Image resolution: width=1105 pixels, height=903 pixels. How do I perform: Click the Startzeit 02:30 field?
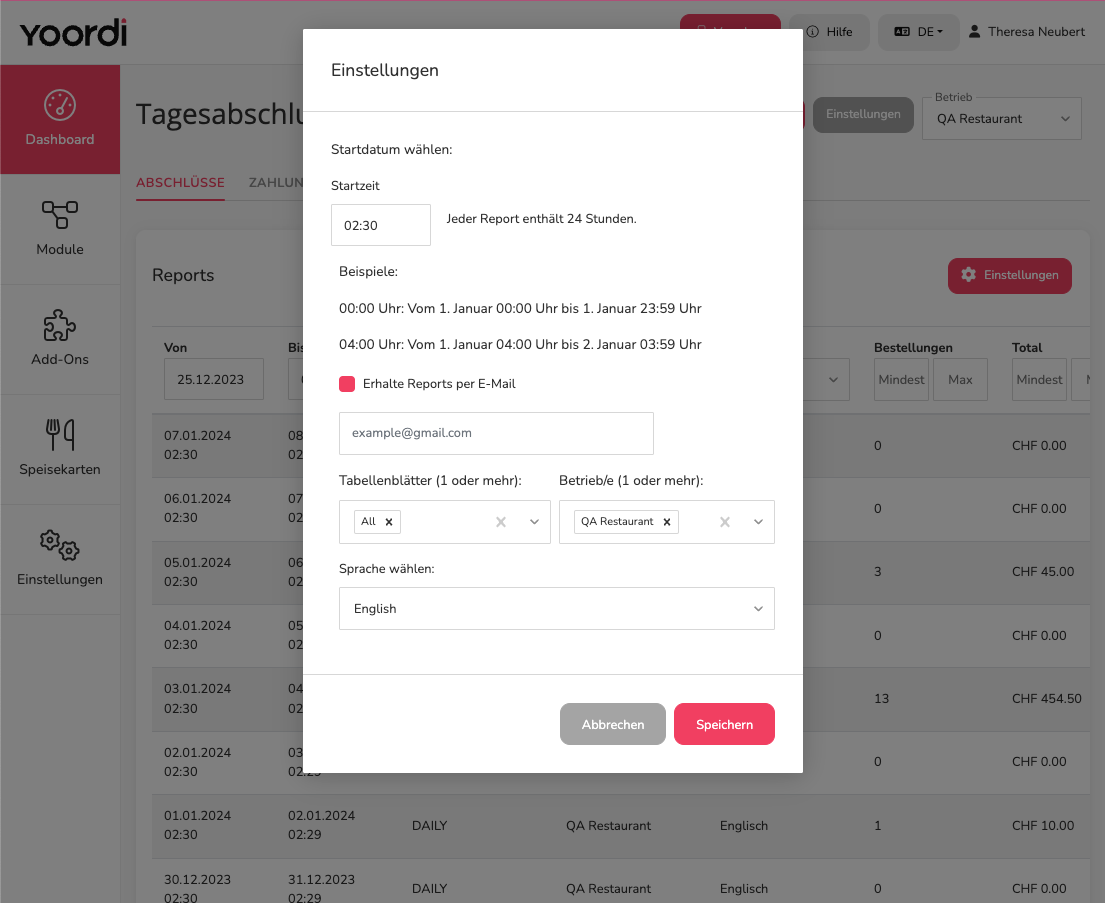click(381, 225)
